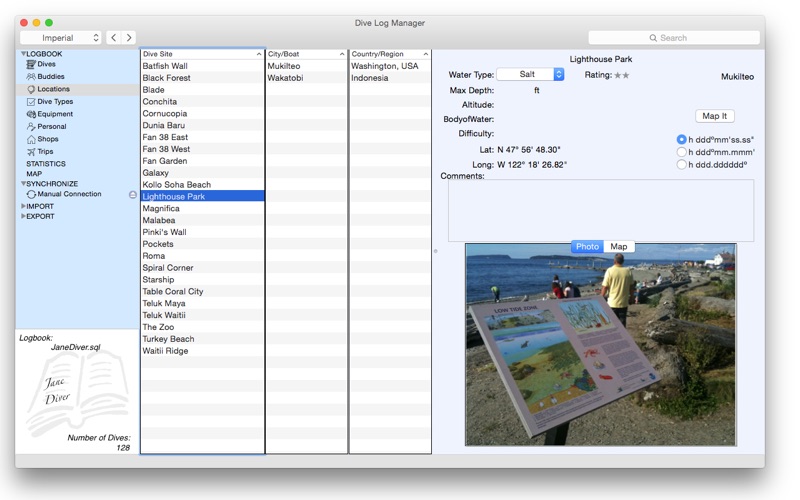This screenshot has width=800, height=500.
Task: Open the Trips airplane icon
Action: pyautogui.click(x=31, y=152)
